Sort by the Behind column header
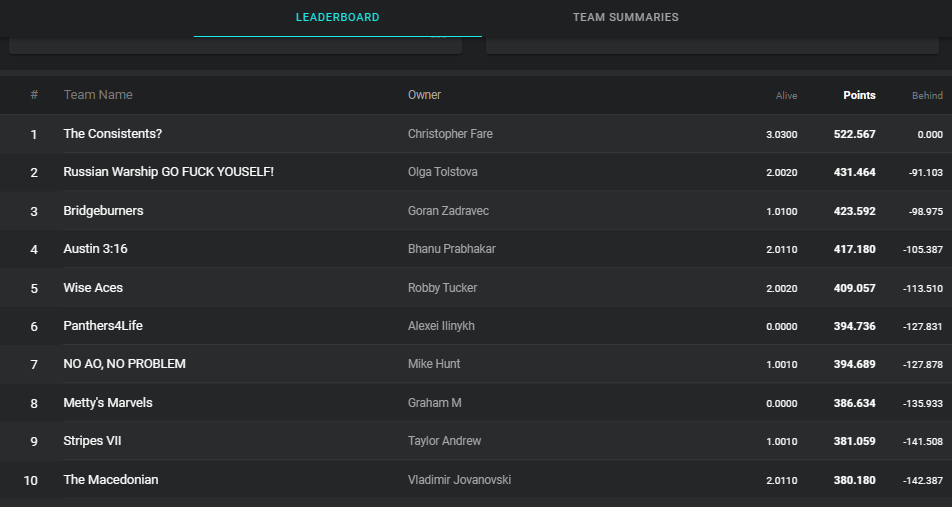This screenshot has width=952, height=507. coord(927,95)
